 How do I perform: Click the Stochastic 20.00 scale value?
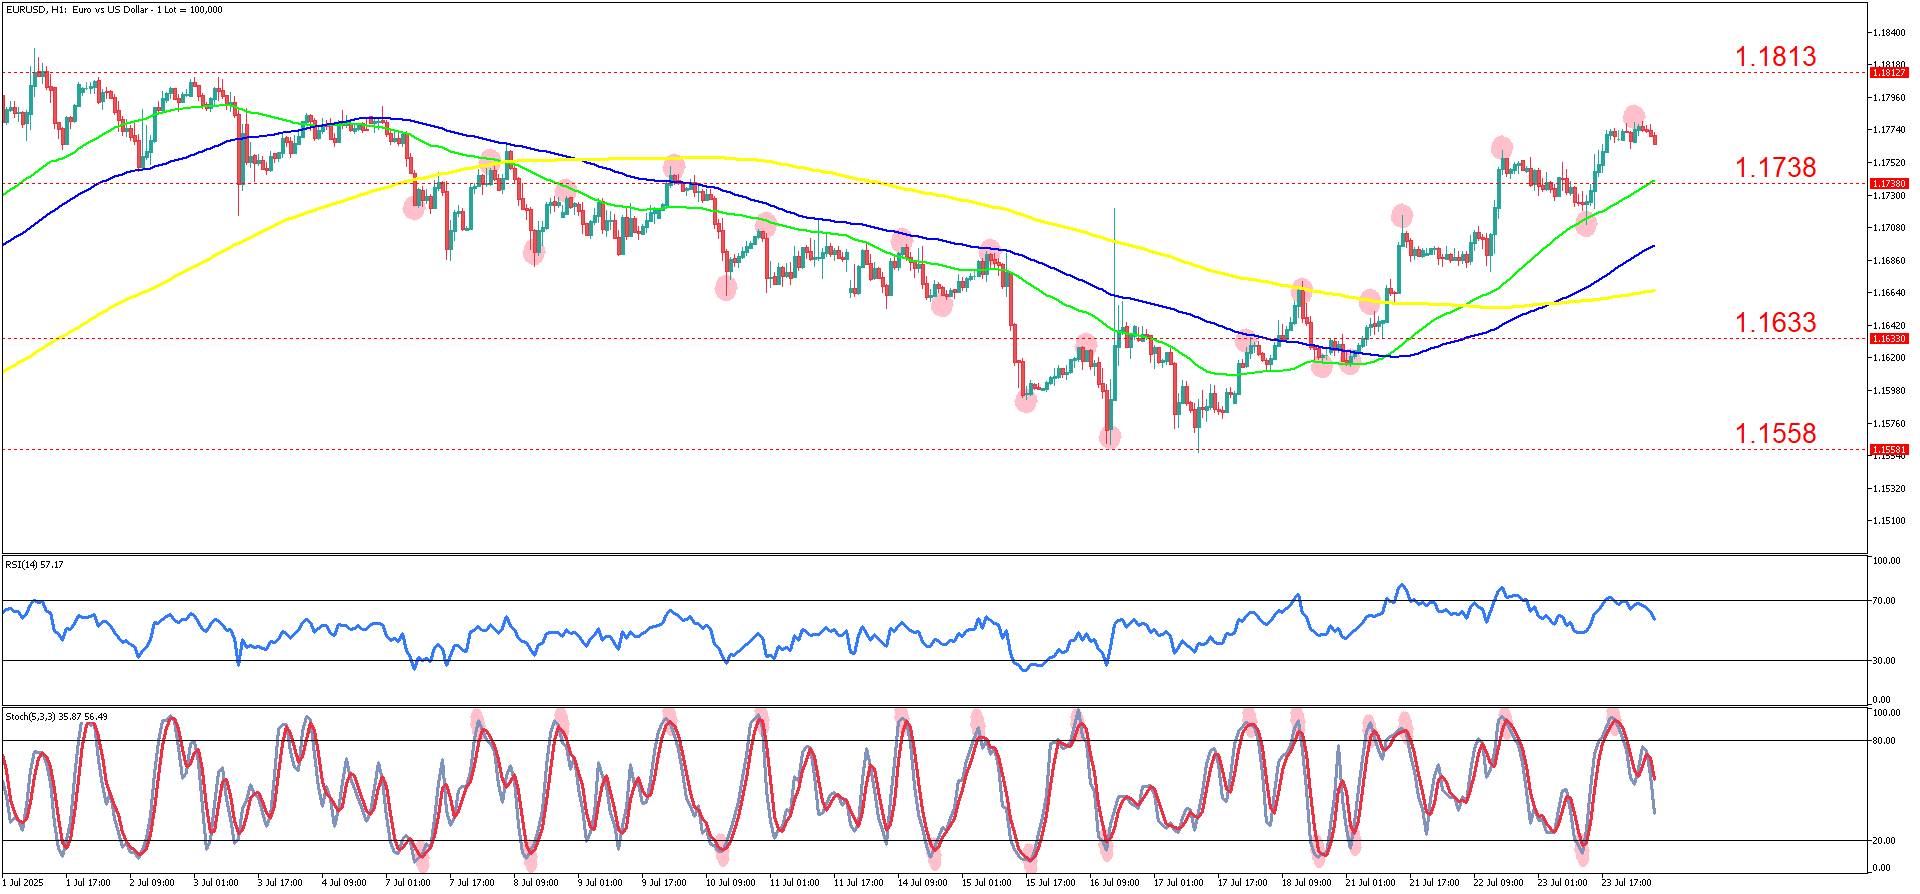(1884, 841)
